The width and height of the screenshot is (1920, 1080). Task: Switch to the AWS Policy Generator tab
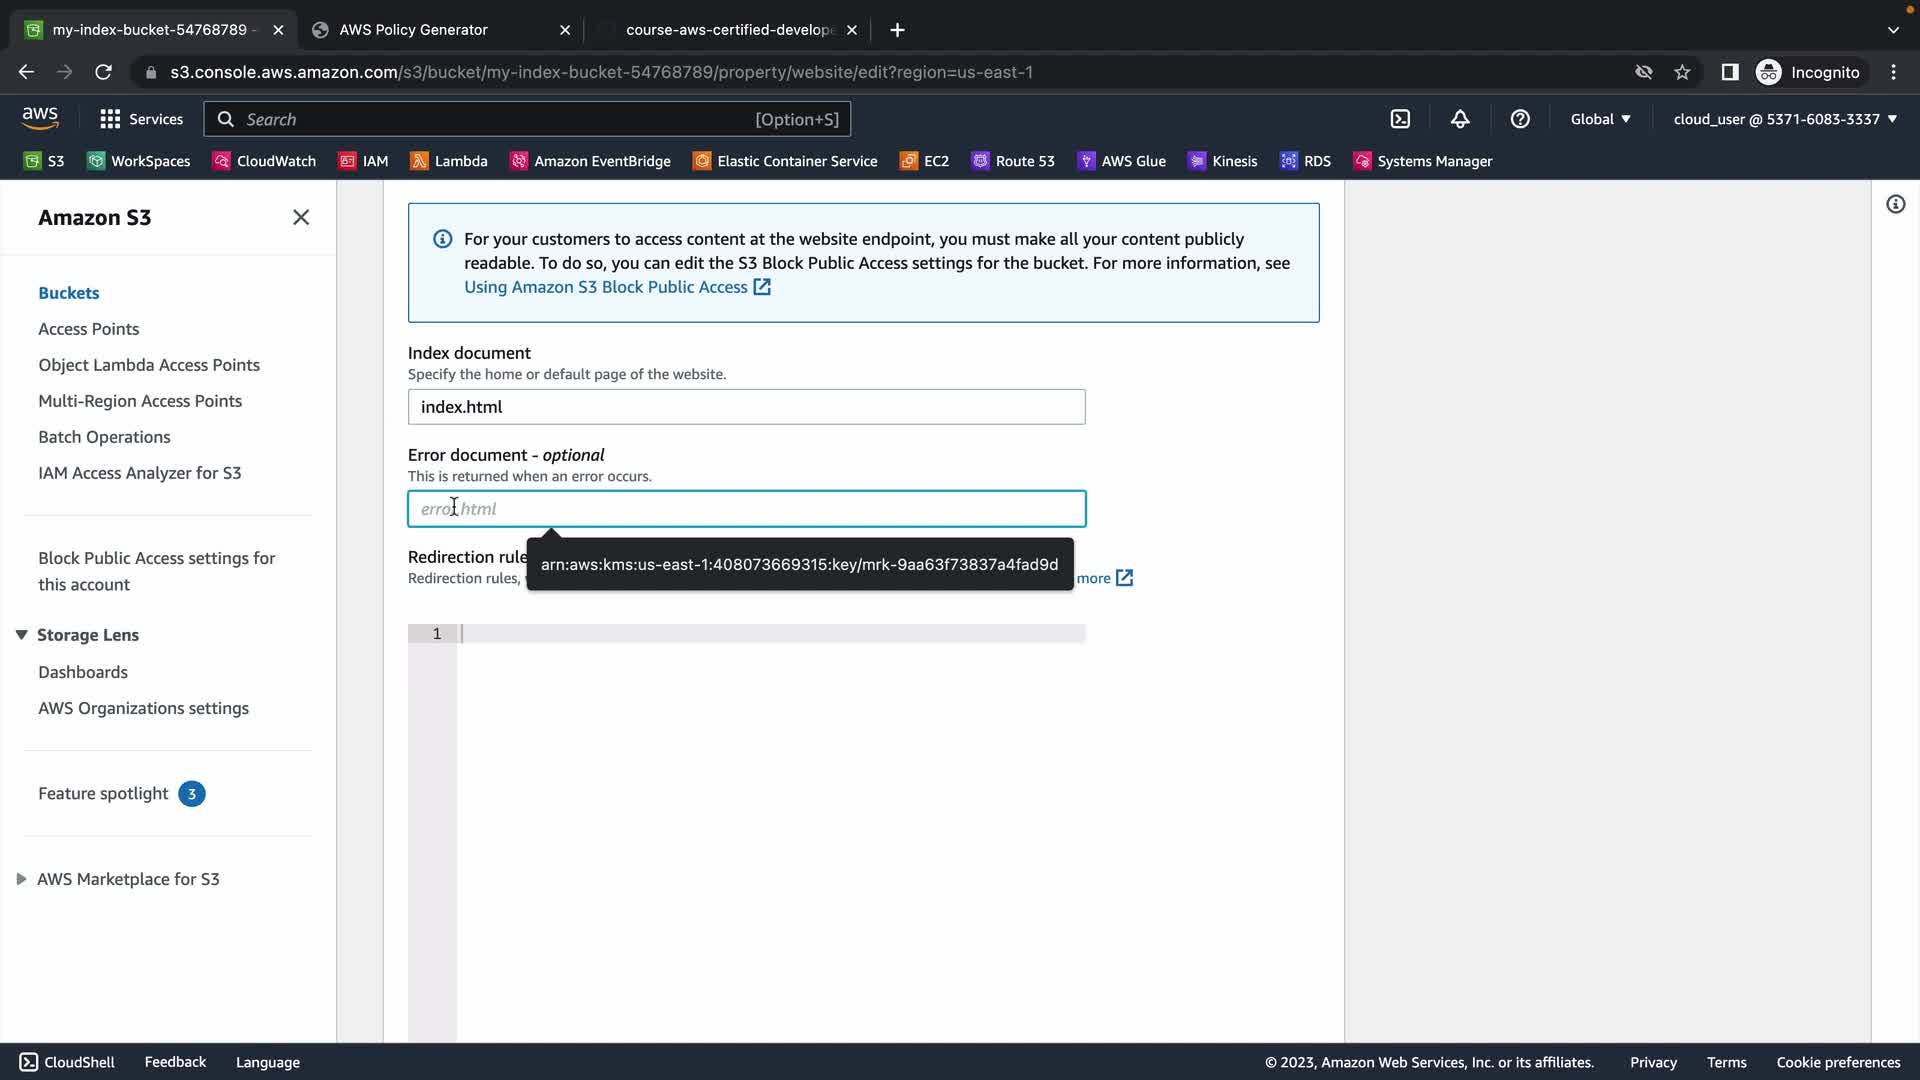point(413,30)
